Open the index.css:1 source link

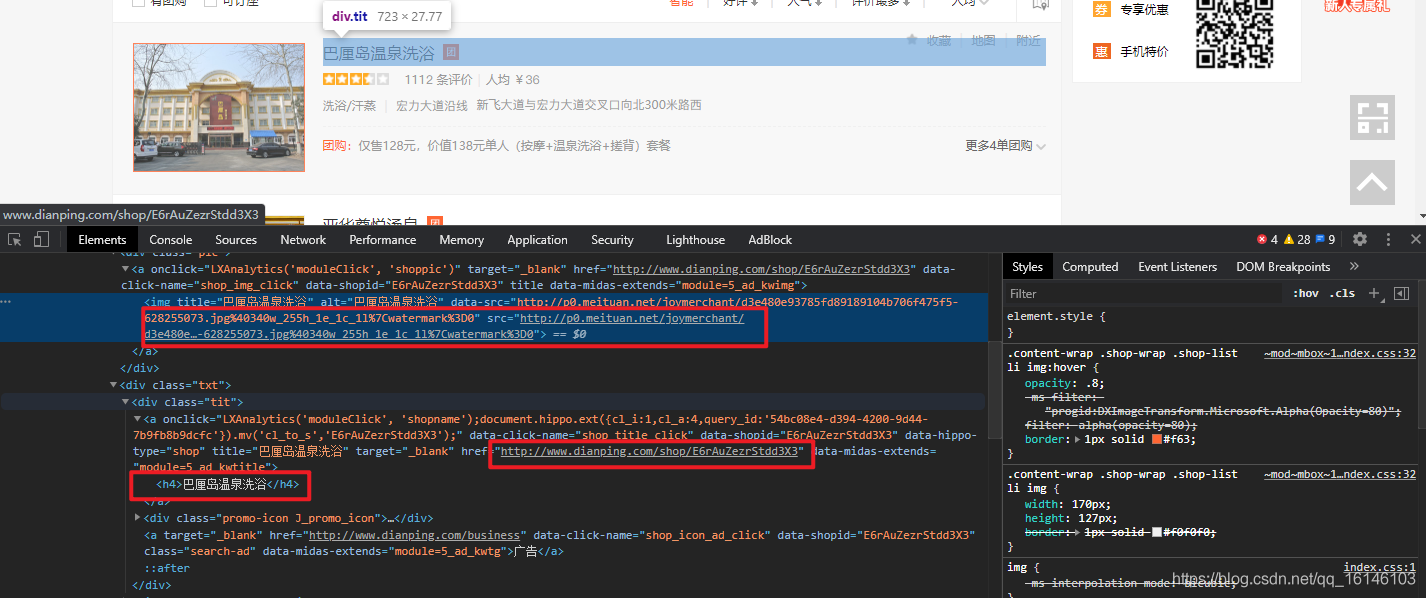coord(1380,567)
